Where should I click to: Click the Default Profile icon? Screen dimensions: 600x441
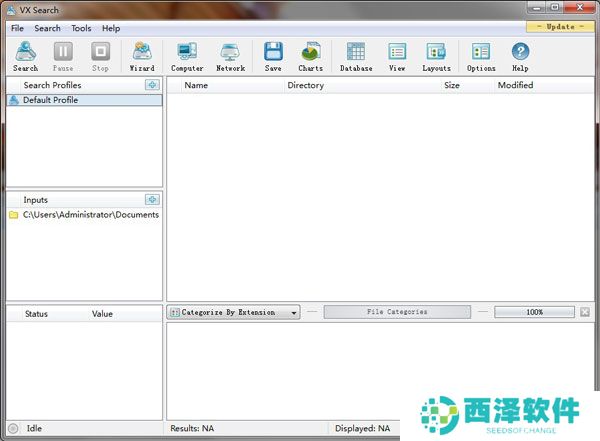pyautogui.click(x=14, y=100)
